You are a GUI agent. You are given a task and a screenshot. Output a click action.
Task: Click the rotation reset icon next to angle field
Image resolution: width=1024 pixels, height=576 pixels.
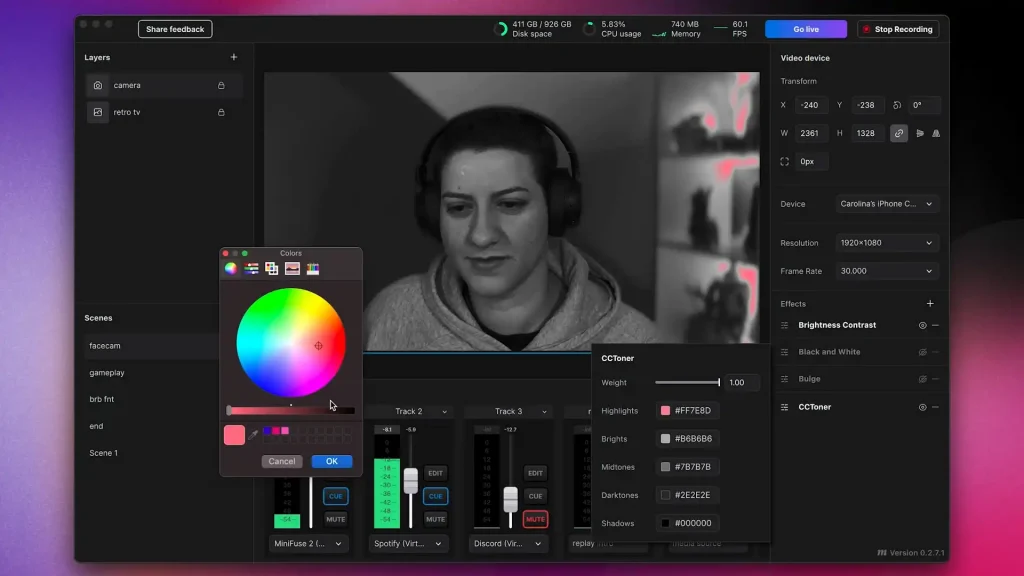[x=898, y=105]
